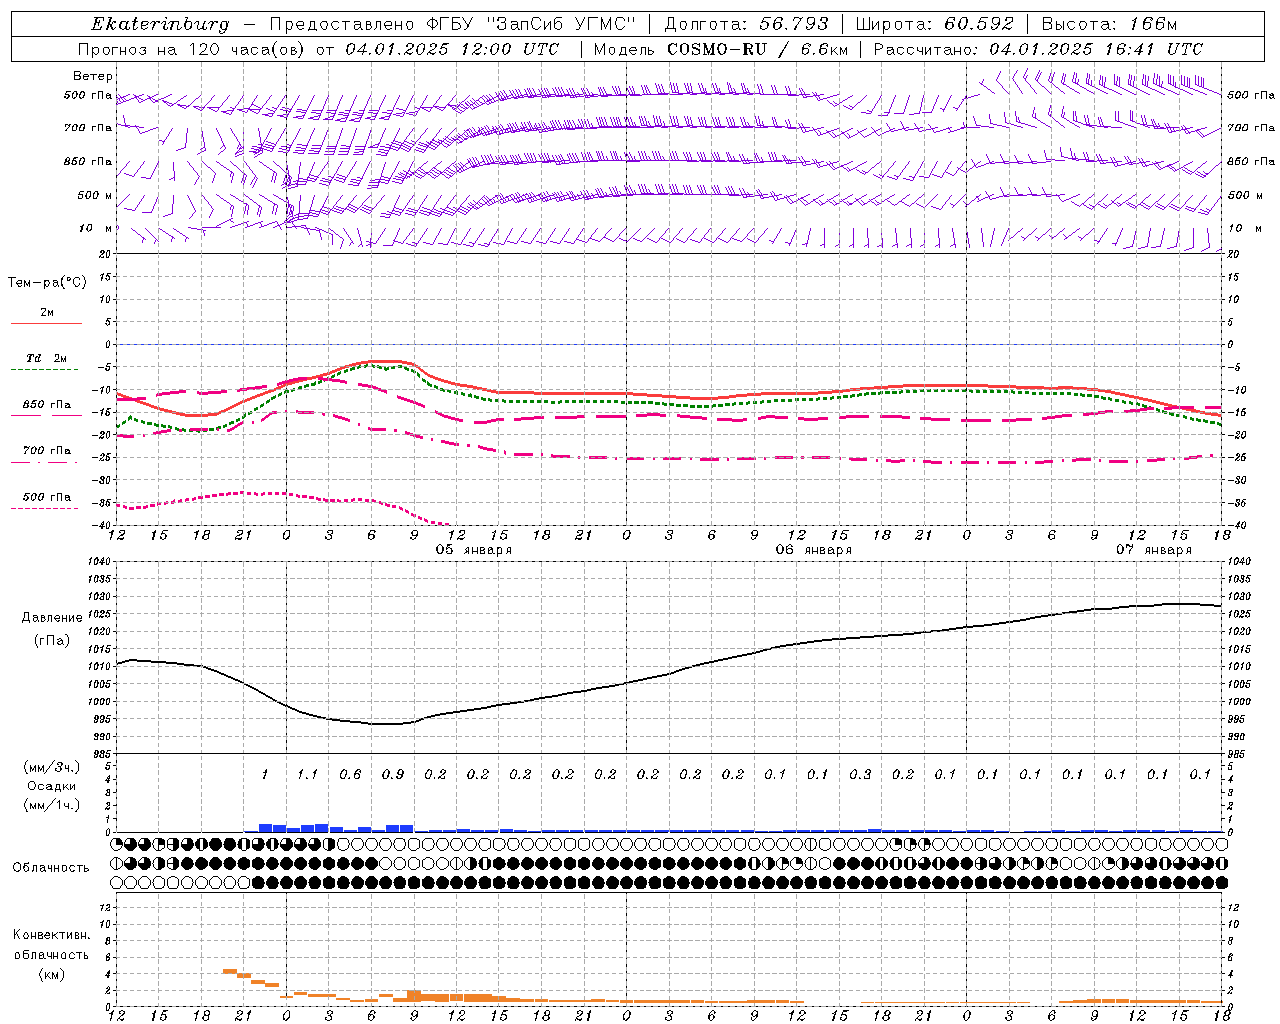This screenshot has height=1024, width=1280.
Task: Click the '0.6' three-hour precipitation value
Action: [x=350, y=775]
